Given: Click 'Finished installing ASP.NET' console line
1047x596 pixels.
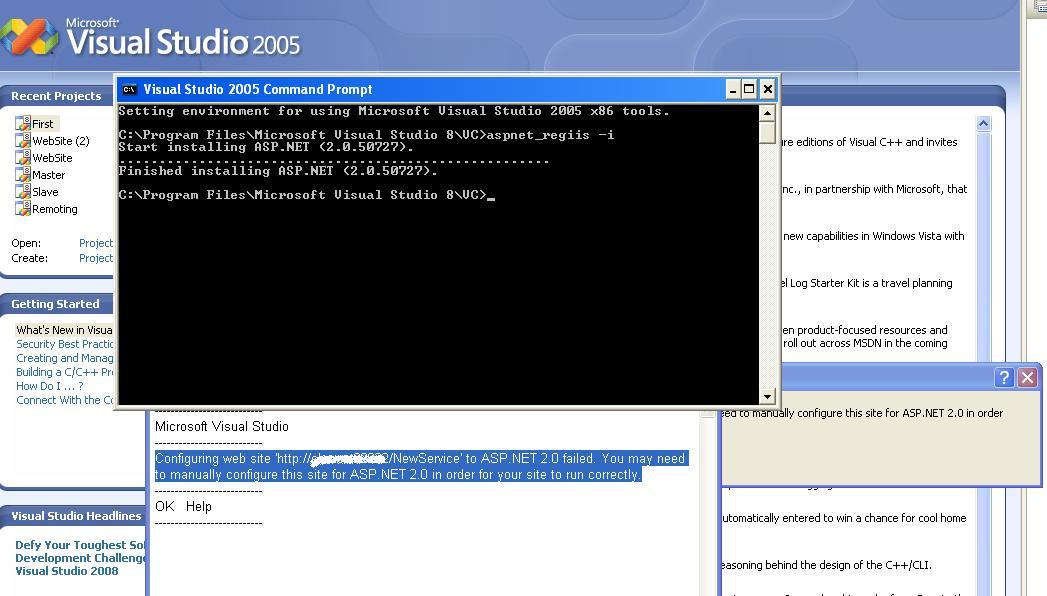Looking at the screenshot, I should point(278,171).
